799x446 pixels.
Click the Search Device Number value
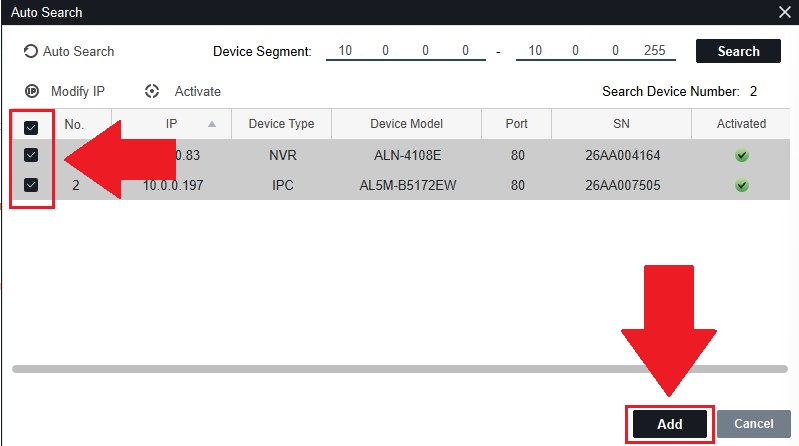tap(753, 91)
